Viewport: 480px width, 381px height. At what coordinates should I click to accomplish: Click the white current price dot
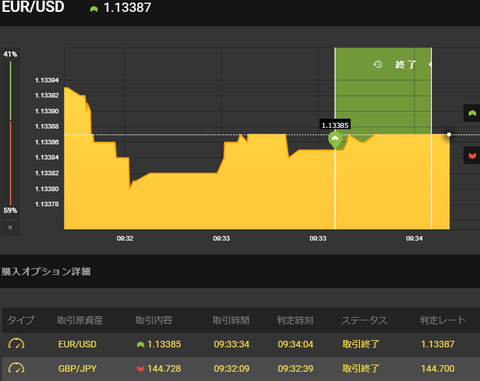click(449, 134)
